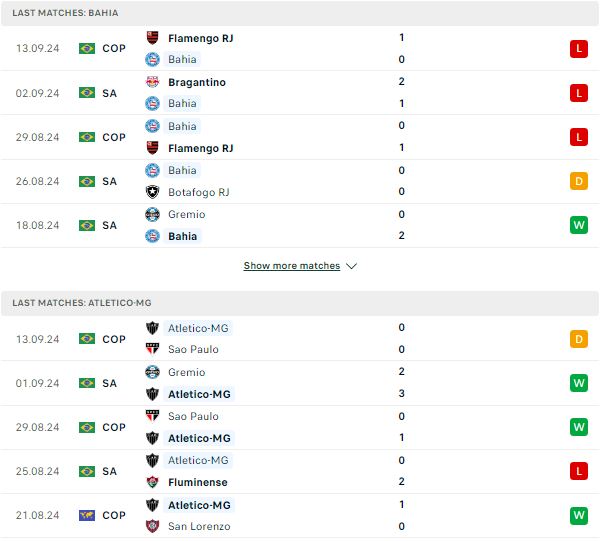The width and height of the screenshot is (605, 541).
Task: Open the 29.08.24 Sao Paulo vs Atletico-MG match
Action: (300, 427)
